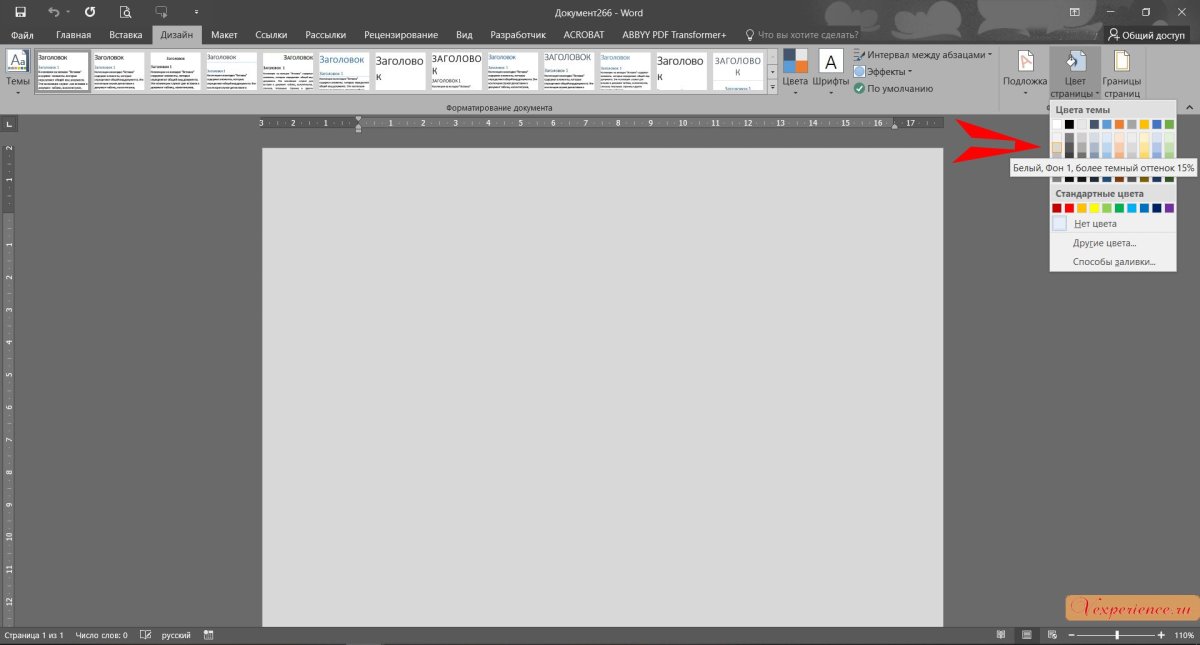Select the Дизайн tab
This screenshot has width=1200, height=645.
(x=176, y=35)
